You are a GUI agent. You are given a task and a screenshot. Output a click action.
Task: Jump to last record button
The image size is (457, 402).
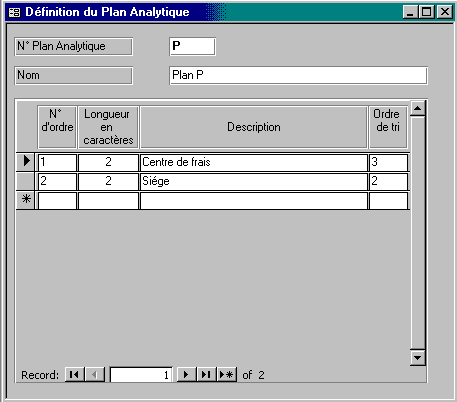206,375
